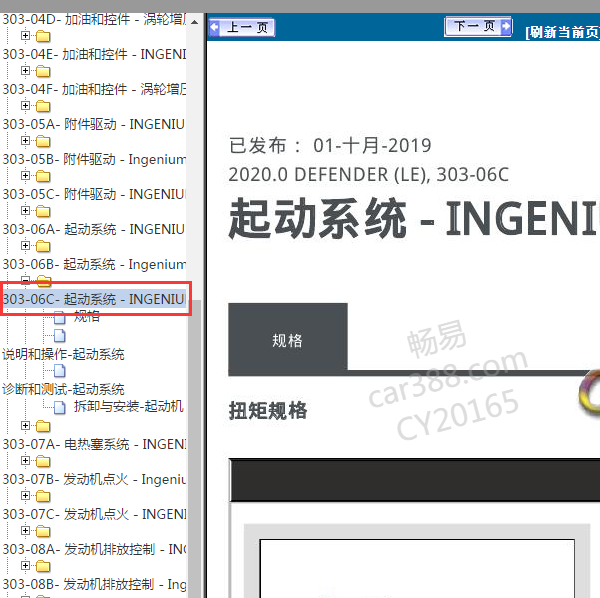
Task: Click folder icon under 303-04E entry
Action: [43, 72]
